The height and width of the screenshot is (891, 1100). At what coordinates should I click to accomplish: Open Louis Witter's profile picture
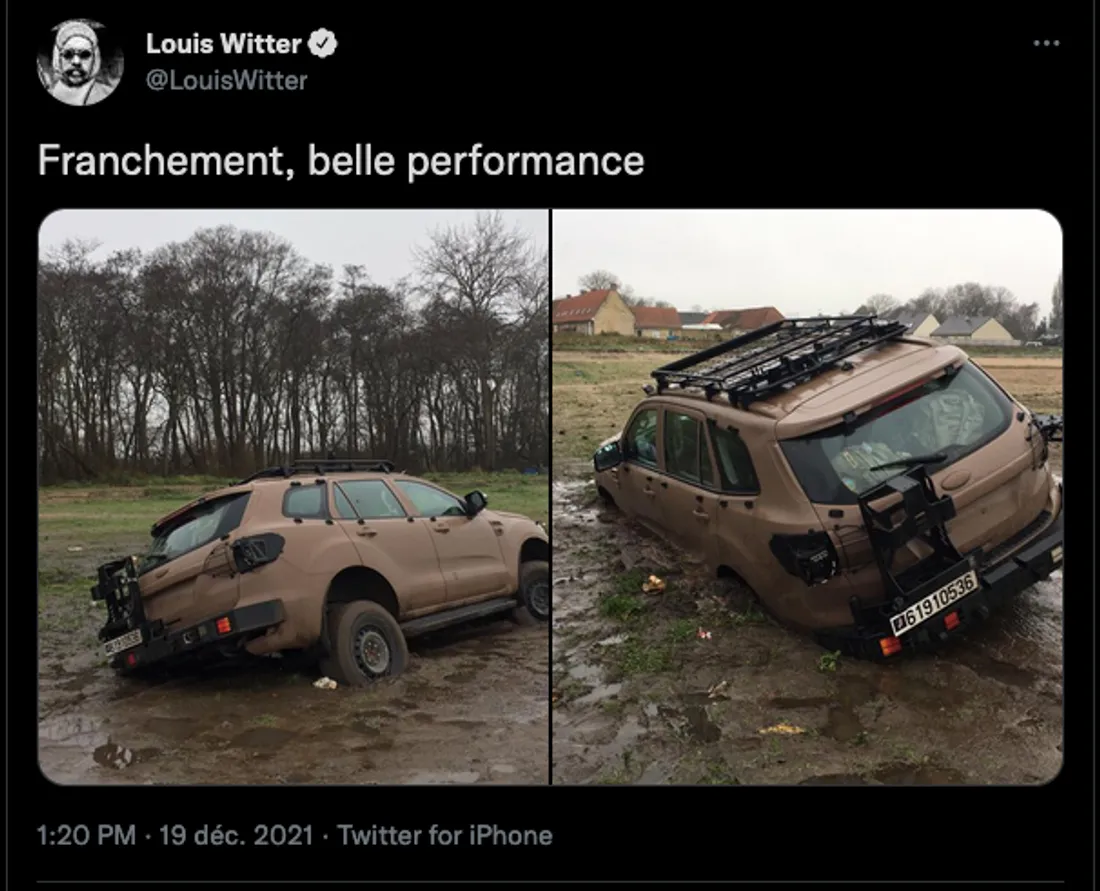coord(80,62)
